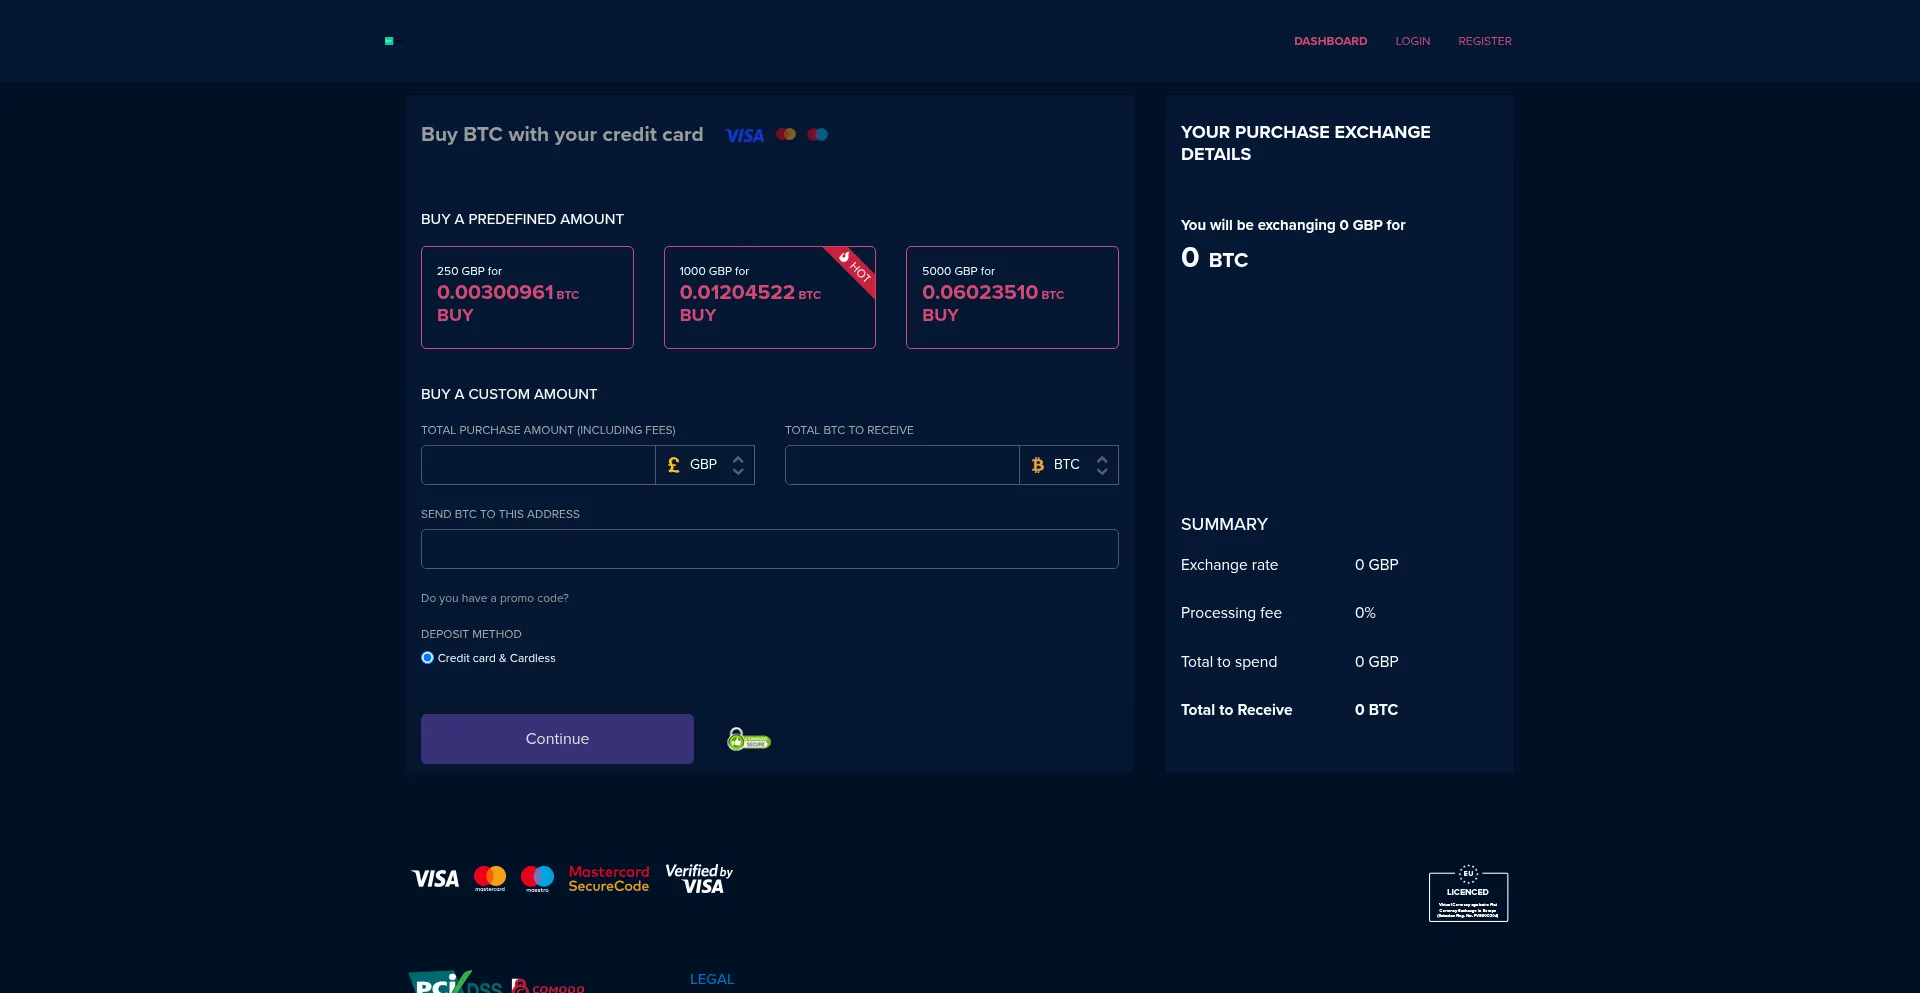Click the red HOT ribbon badge
1920x993 pixels.
[x=855, y=267]
